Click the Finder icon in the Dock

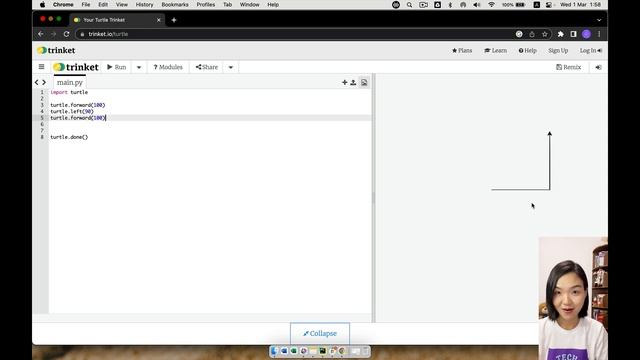[x=274, y=351]
